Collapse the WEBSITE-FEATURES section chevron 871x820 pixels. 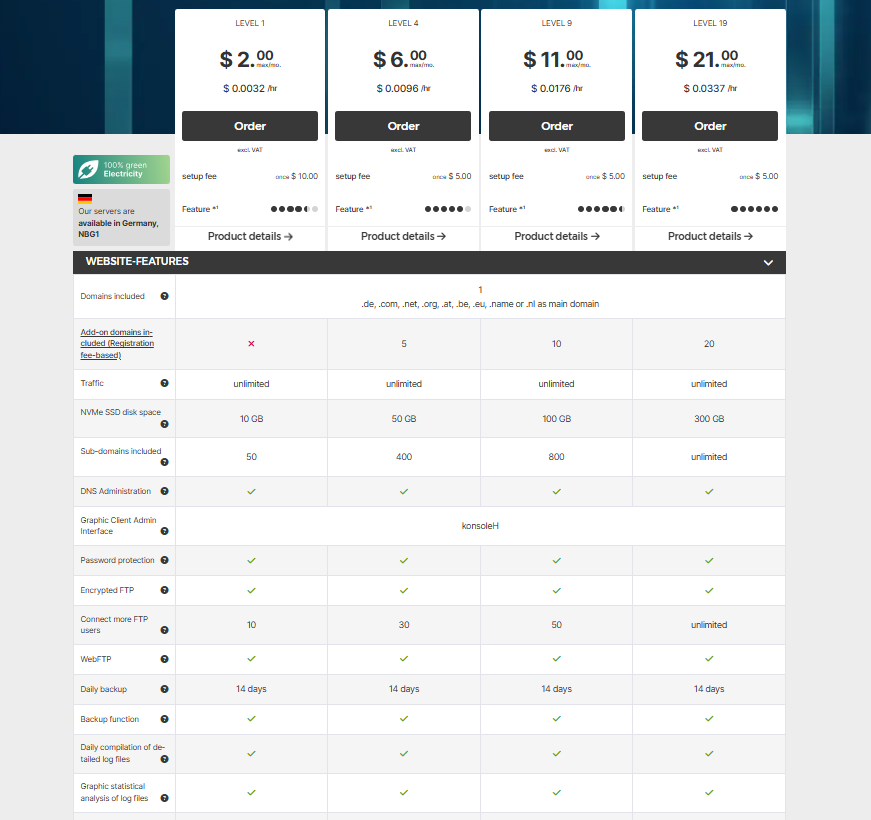click(x=768, y=262)
